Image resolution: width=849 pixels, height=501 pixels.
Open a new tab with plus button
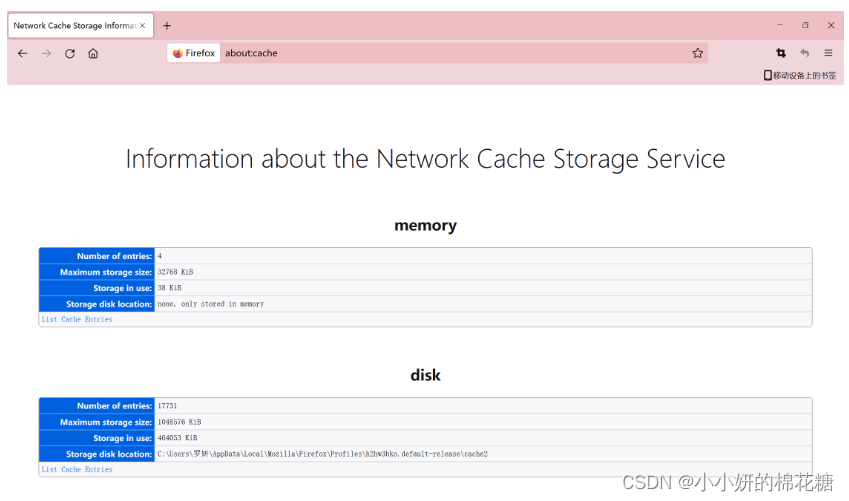pyautogui.click(x=167, y=25)
